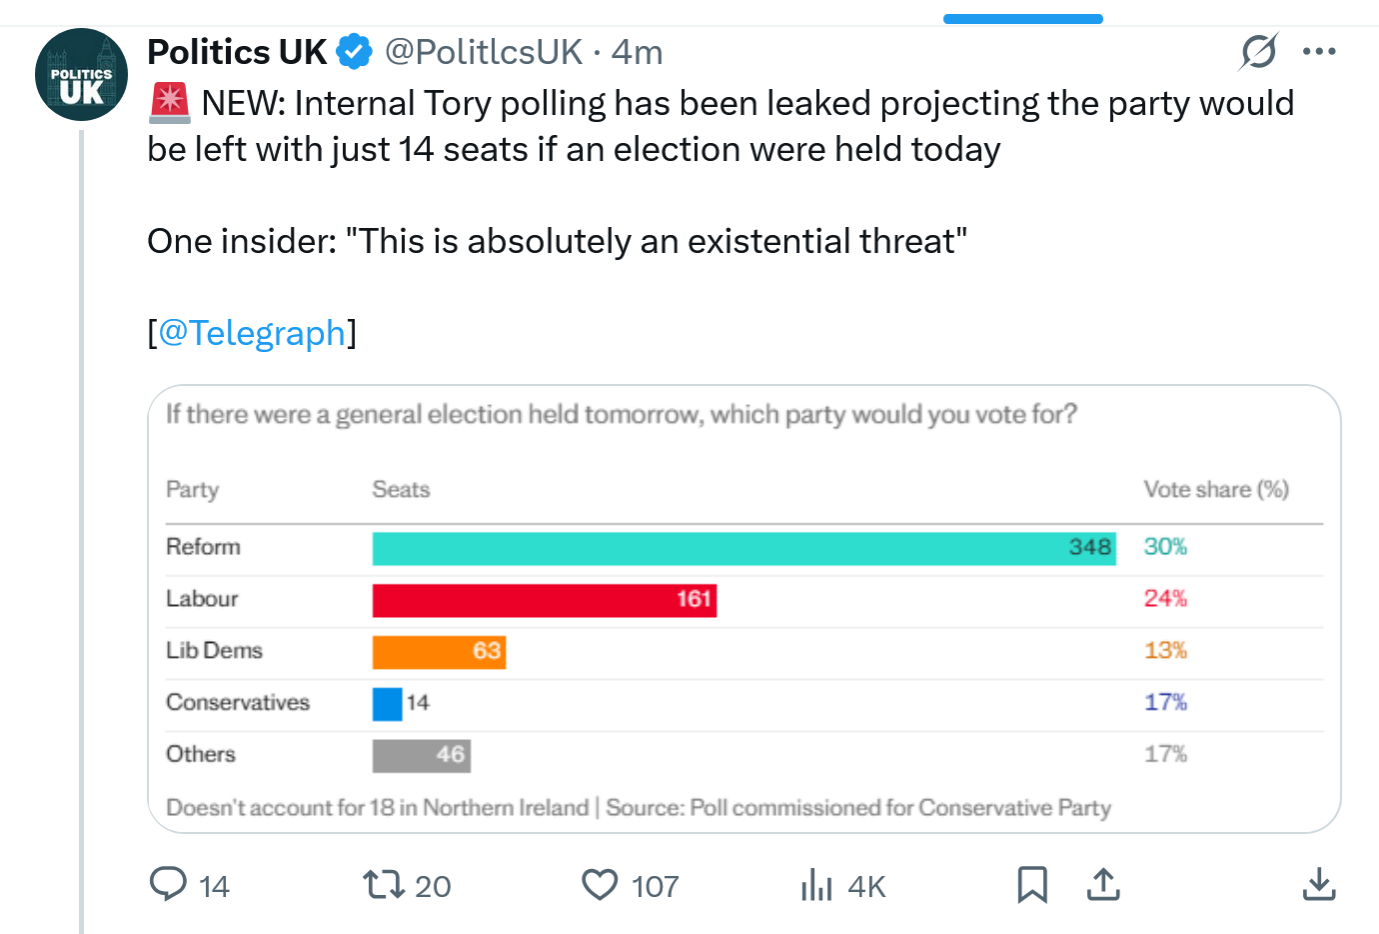This screenshot has width=1379, height=934.
Task: Open the 4m timestamp link
Action: pyautogui.click(x=637, y=51)
